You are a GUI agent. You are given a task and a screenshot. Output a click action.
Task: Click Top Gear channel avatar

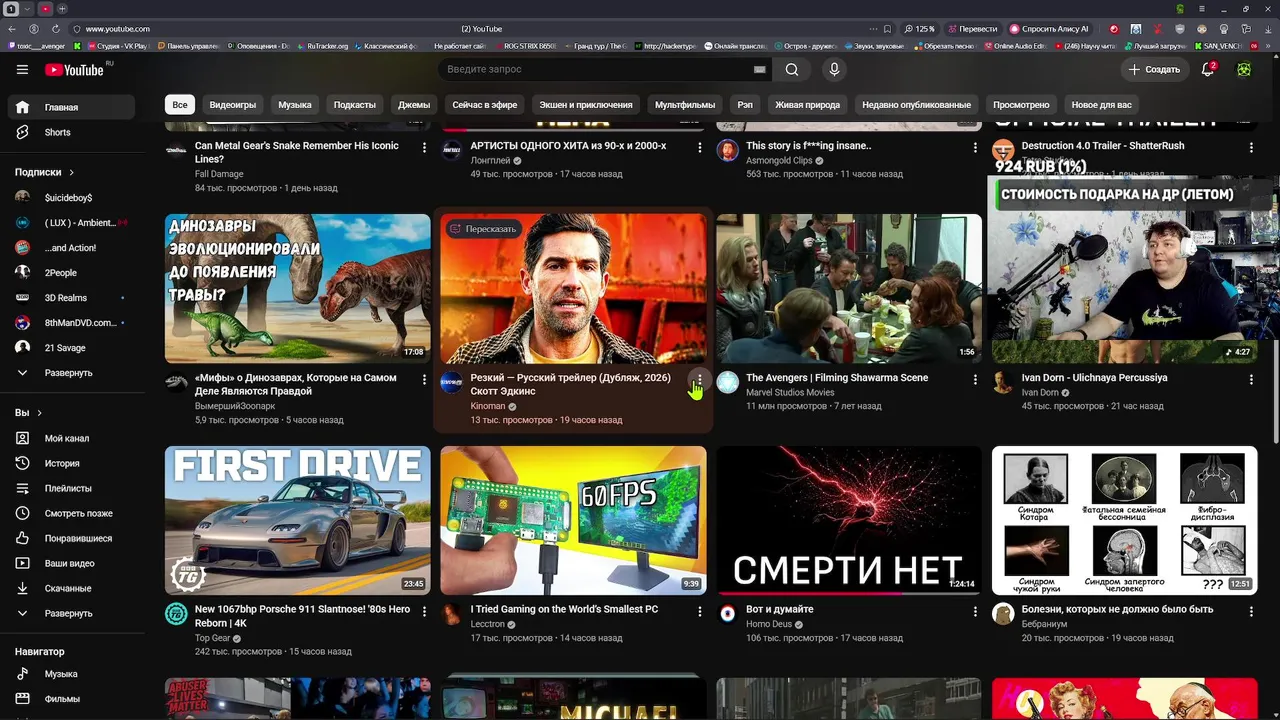(176, 614)
